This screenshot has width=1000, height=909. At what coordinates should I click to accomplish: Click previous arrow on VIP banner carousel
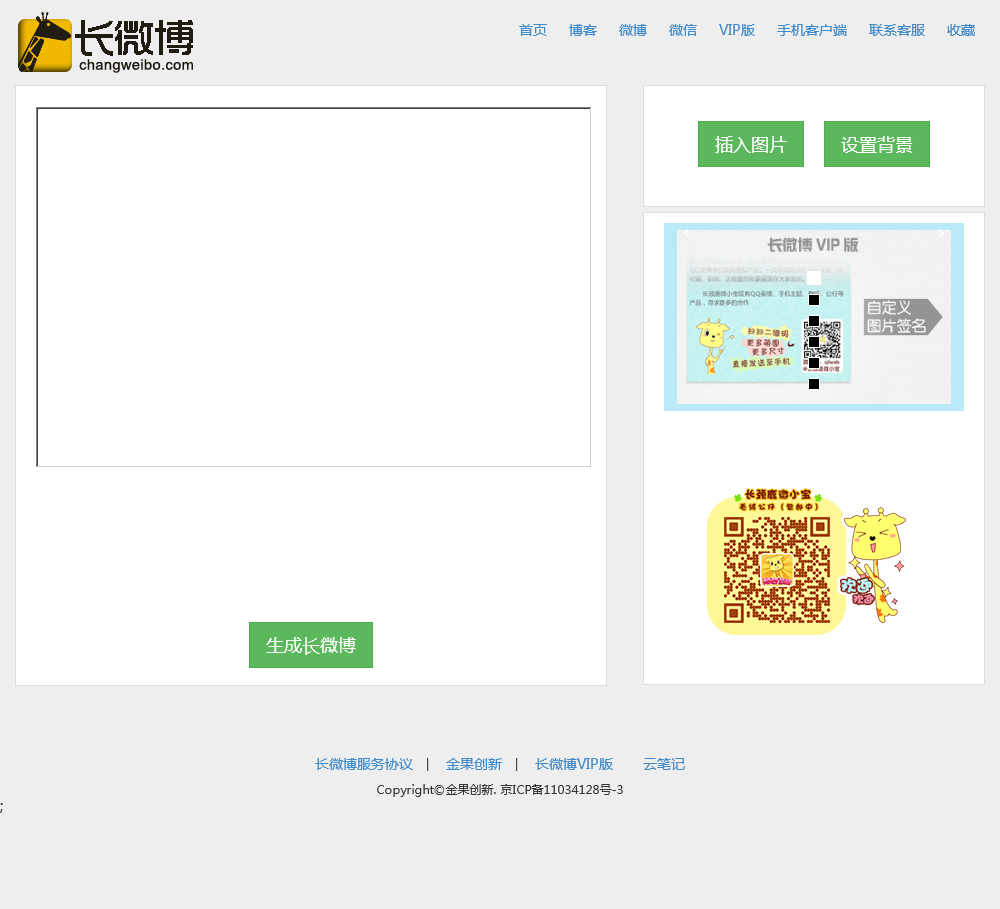pyautogui.click(x=686, y=233)
